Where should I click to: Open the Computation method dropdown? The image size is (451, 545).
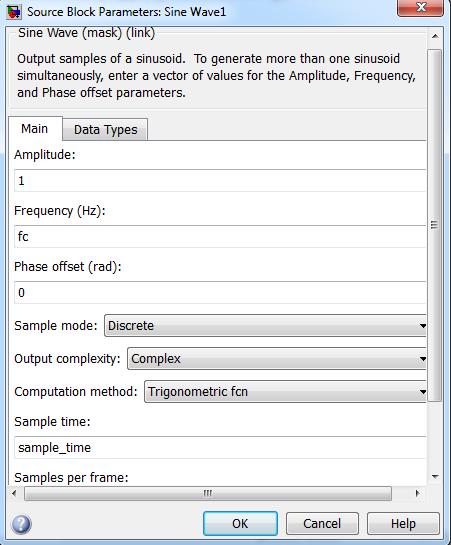(x=285, y=392)
